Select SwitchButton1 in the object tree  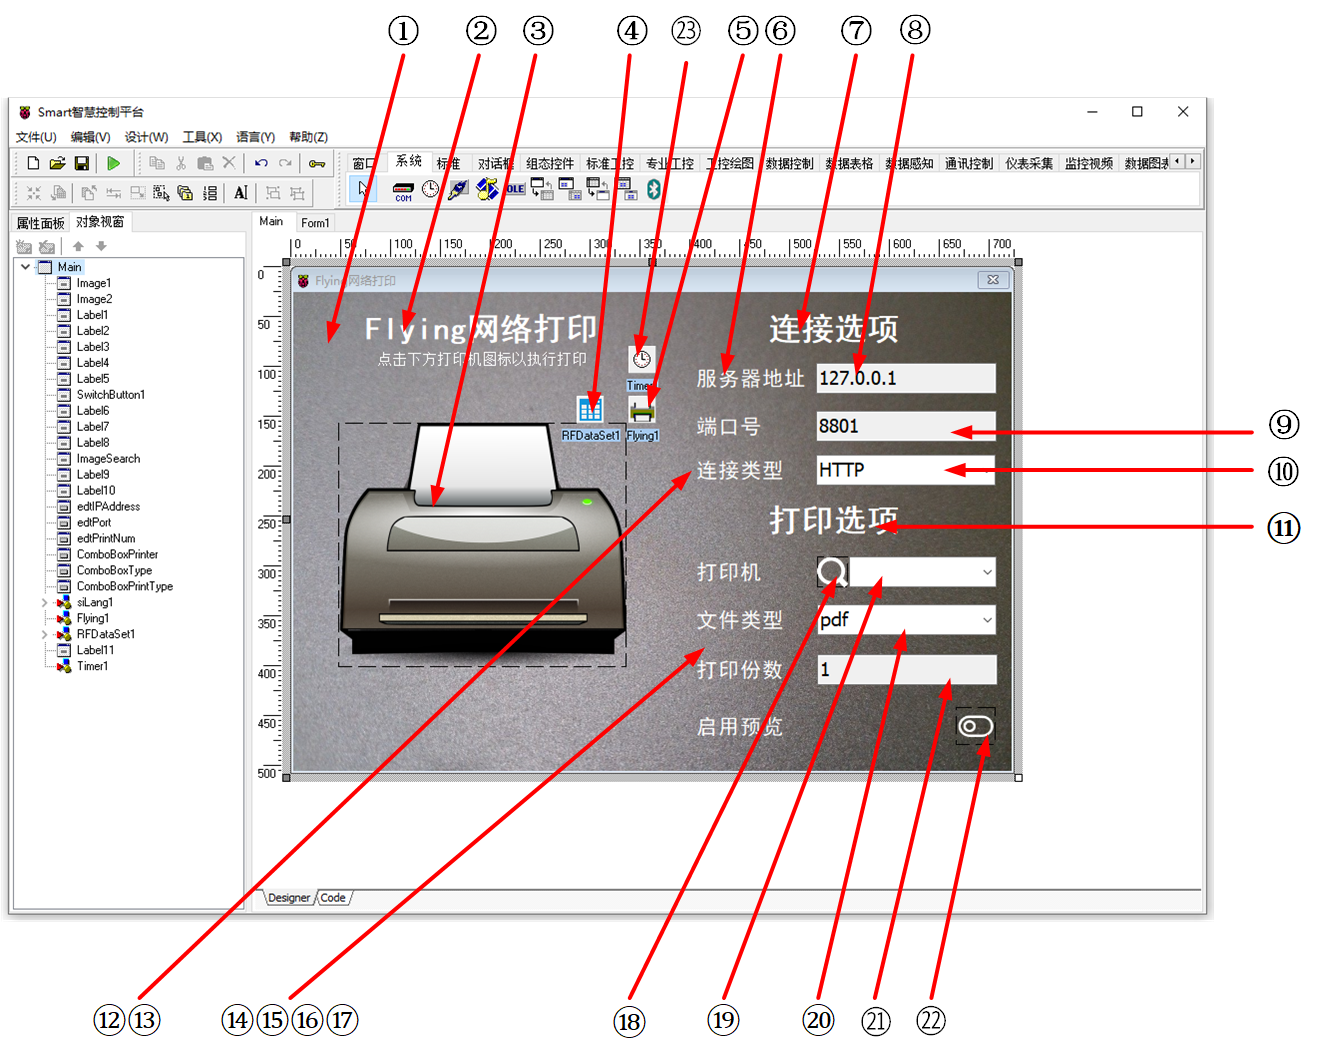coord(111,395)
